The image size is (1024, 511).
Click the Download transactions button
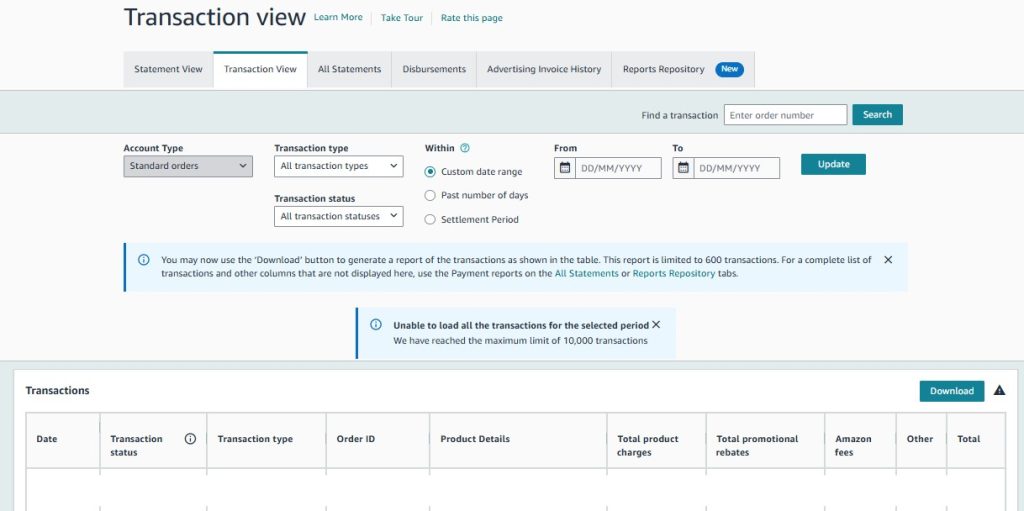pos(951,391)
